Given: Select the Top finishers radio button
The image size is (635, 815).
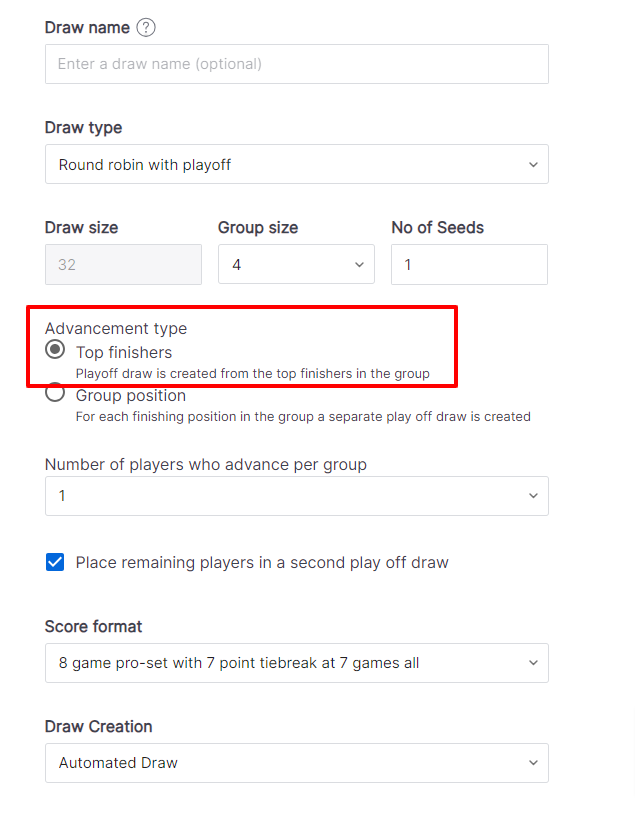Looking at the screenshot, I should 55,349.
